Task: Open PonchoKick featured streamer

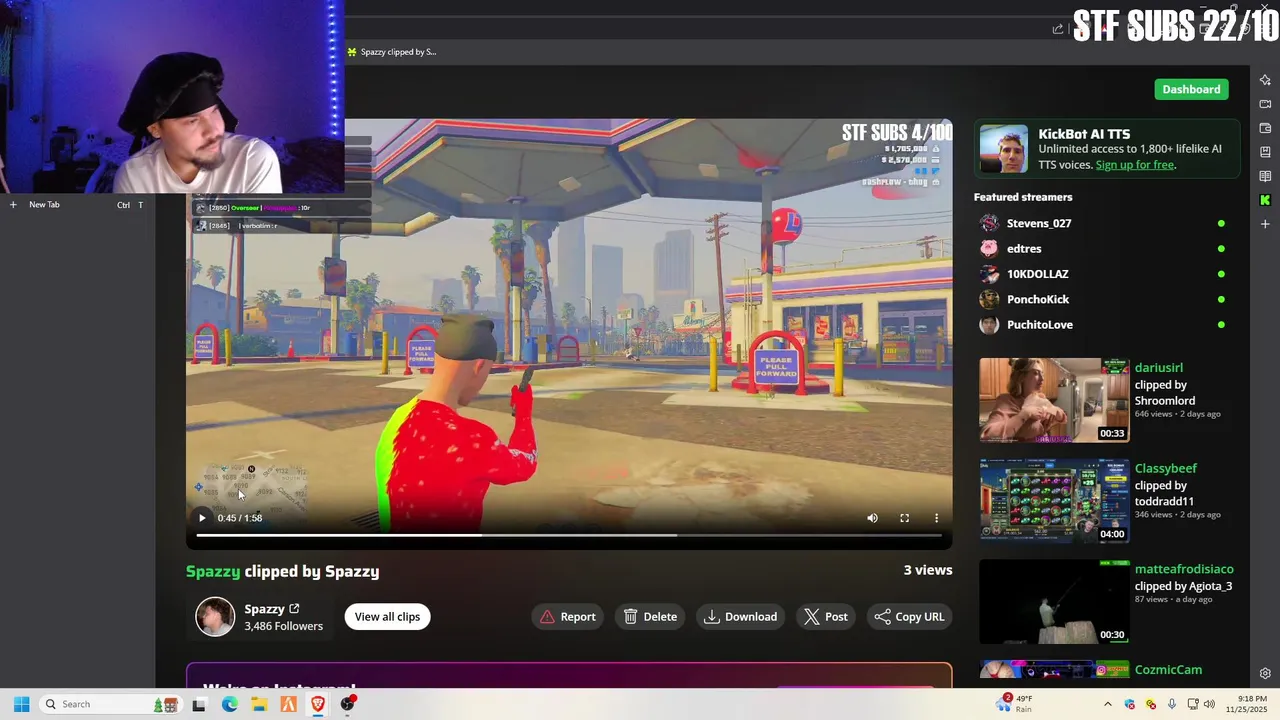Action: click(1037, 299)
